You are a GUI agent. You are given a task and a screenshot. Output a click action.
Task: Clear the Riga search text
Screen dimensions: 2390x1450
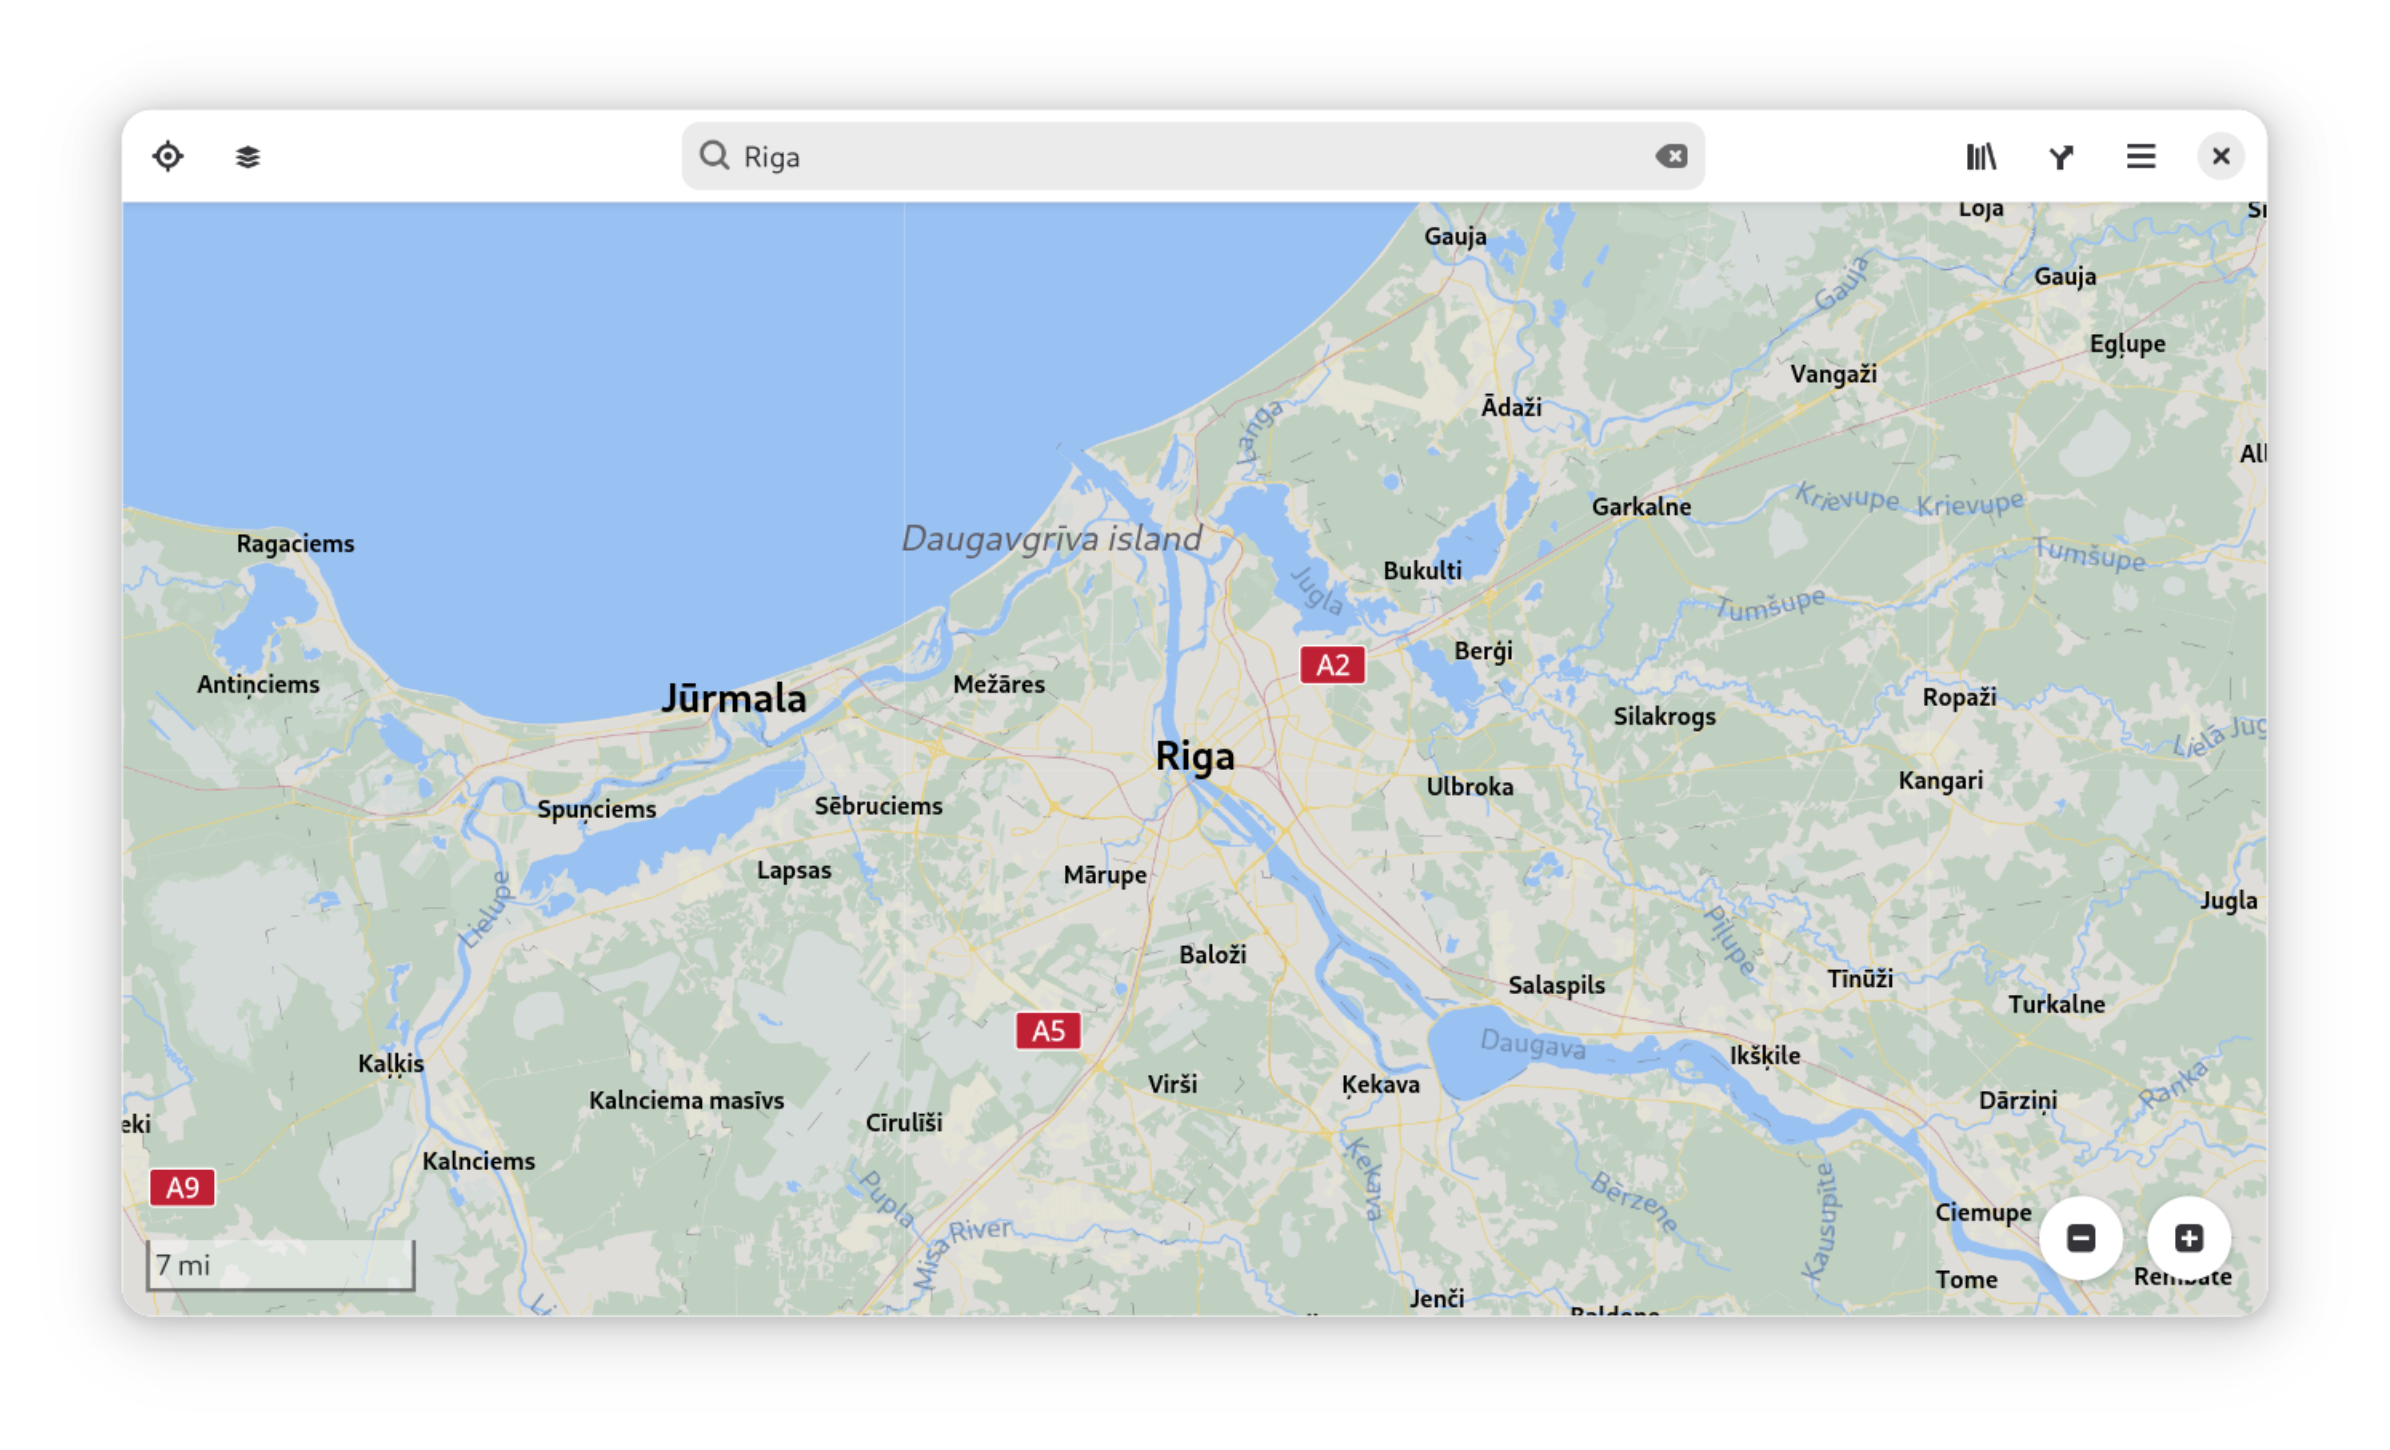[1671, 157]
